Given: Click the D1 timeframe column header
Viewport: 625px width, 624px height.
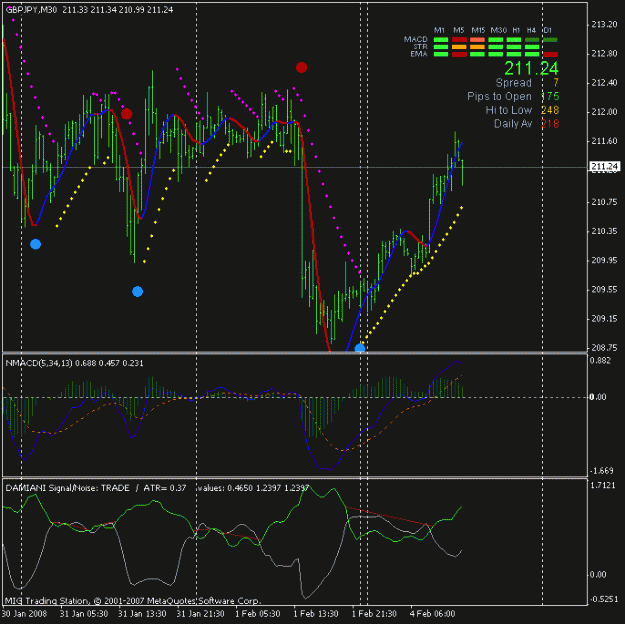Looking at the screenshot, I should pos(547,30).
